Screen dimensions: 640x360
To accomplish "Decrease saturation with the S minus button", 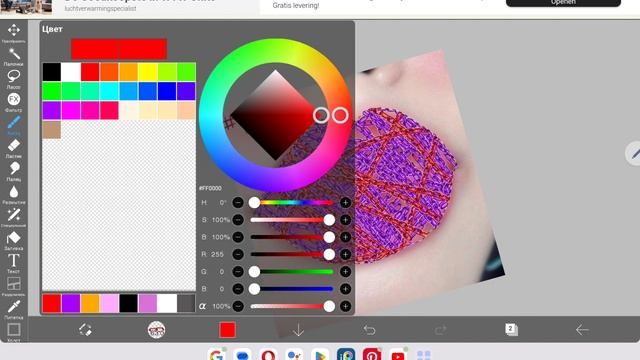I will (x=238, y=220).
